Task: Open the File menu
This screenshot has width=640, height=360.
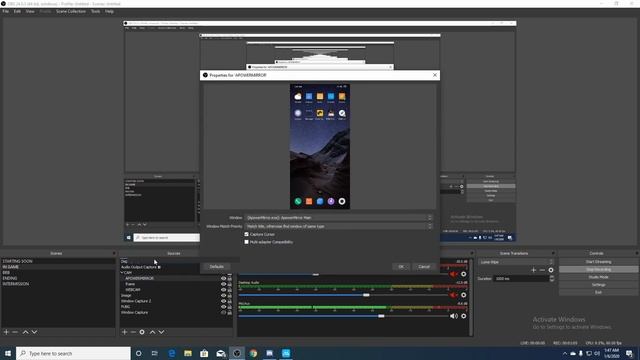Action: (6, 11)
